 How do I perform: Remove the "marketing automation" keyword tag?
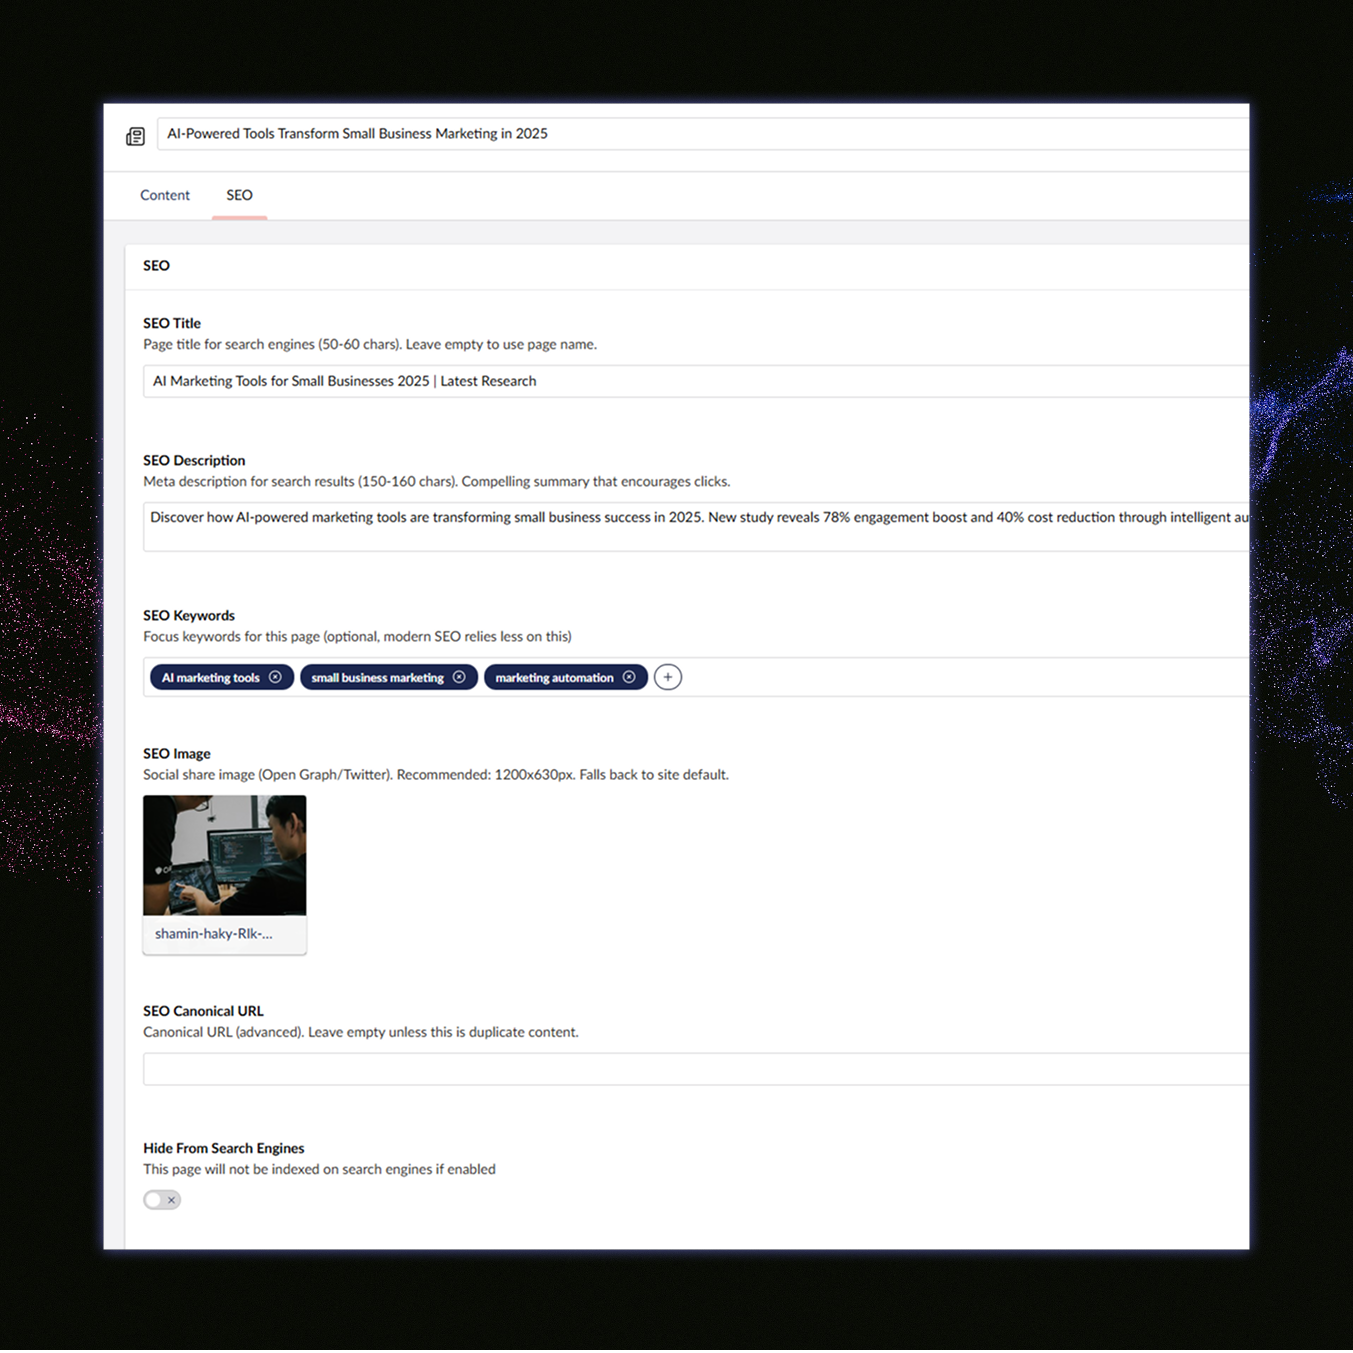pyautogui.click(x=630, y=677)
